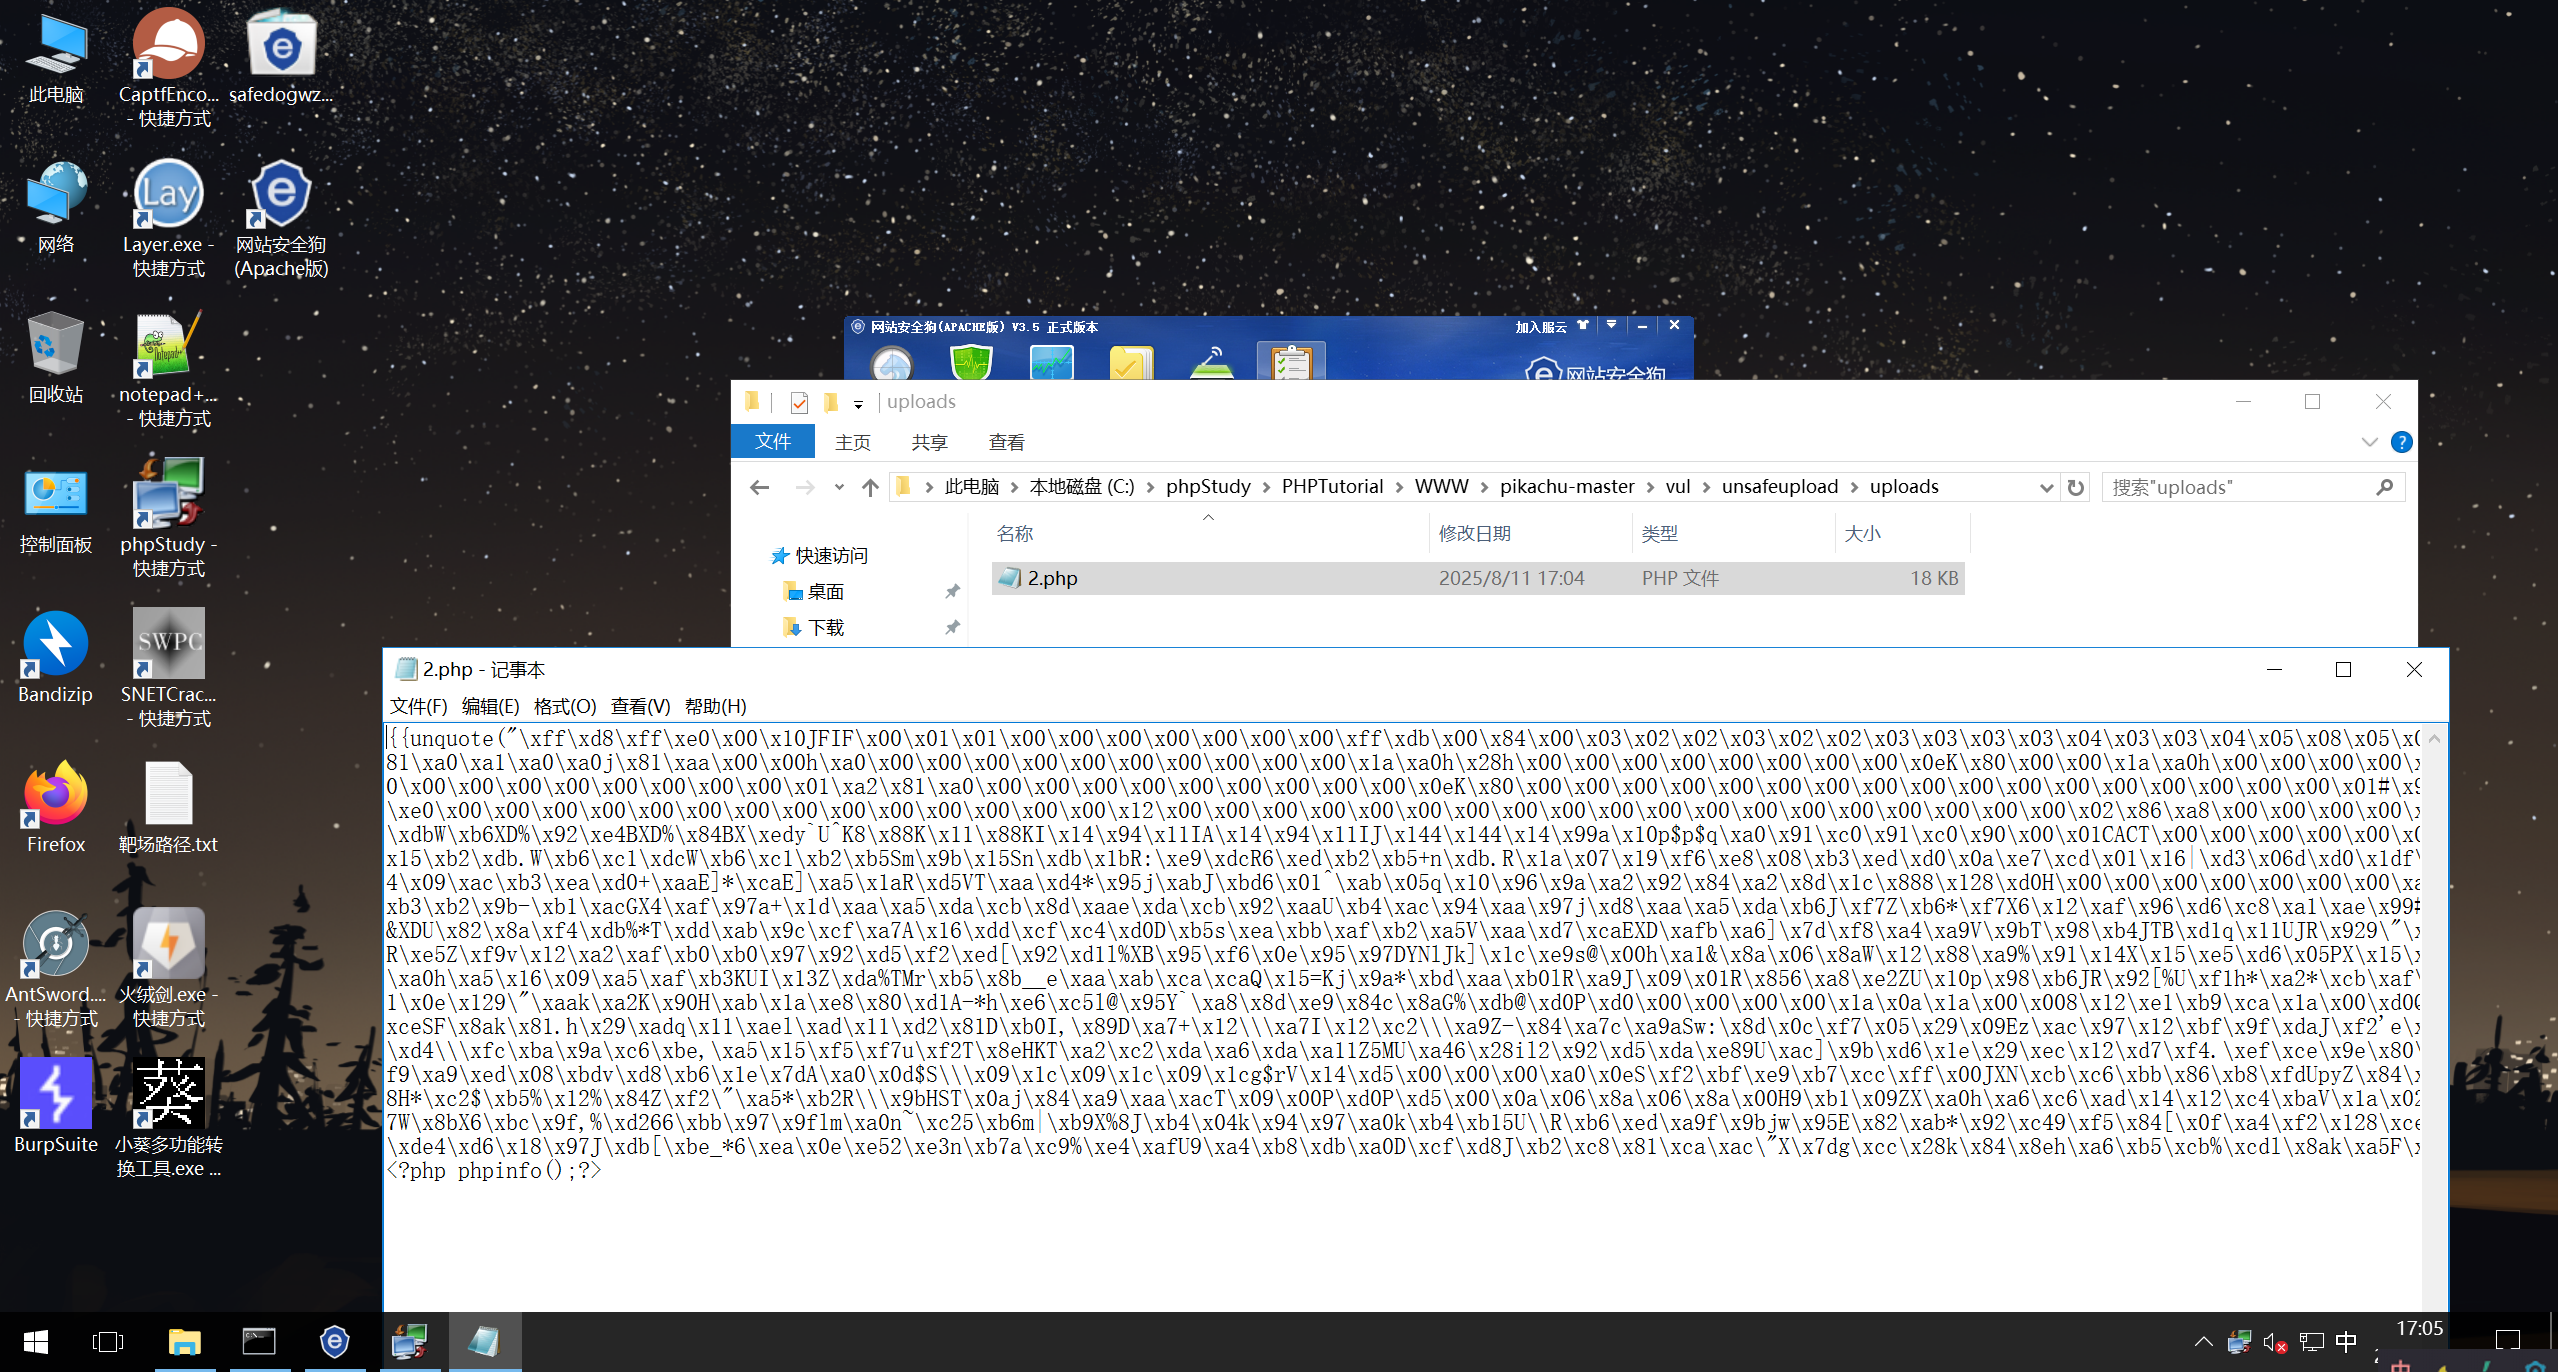Click the pikachu-master breadcrumb in address bar
The image size is (2558, 1372).
1566,486
